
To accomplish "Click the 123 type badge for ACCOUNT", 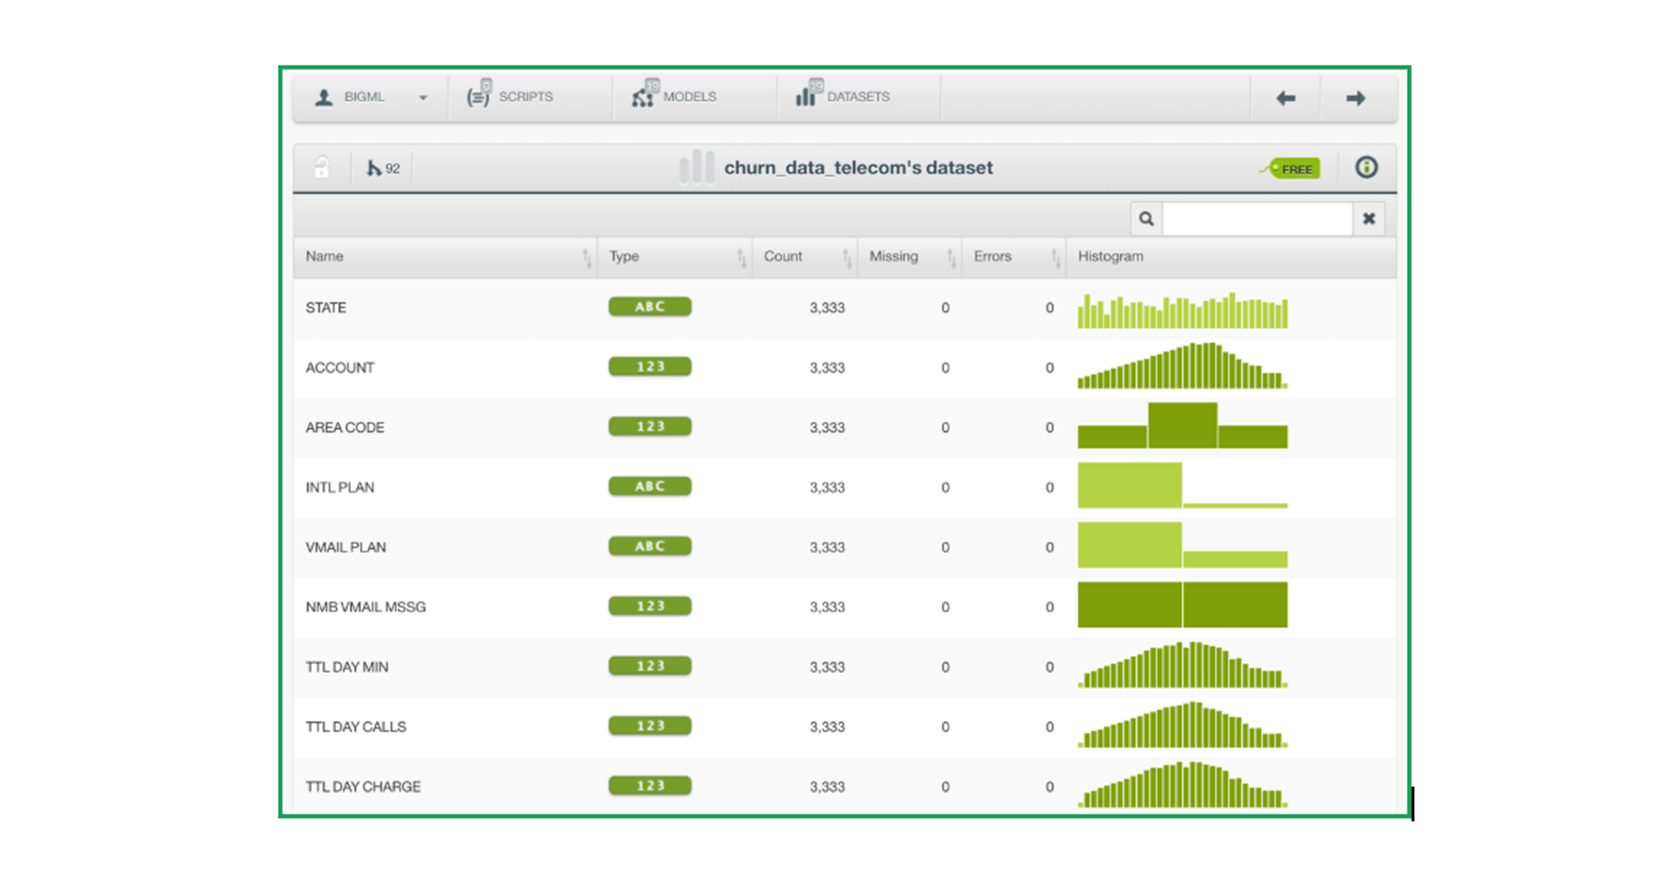I will pyautogui.click(x=650, y=367).
